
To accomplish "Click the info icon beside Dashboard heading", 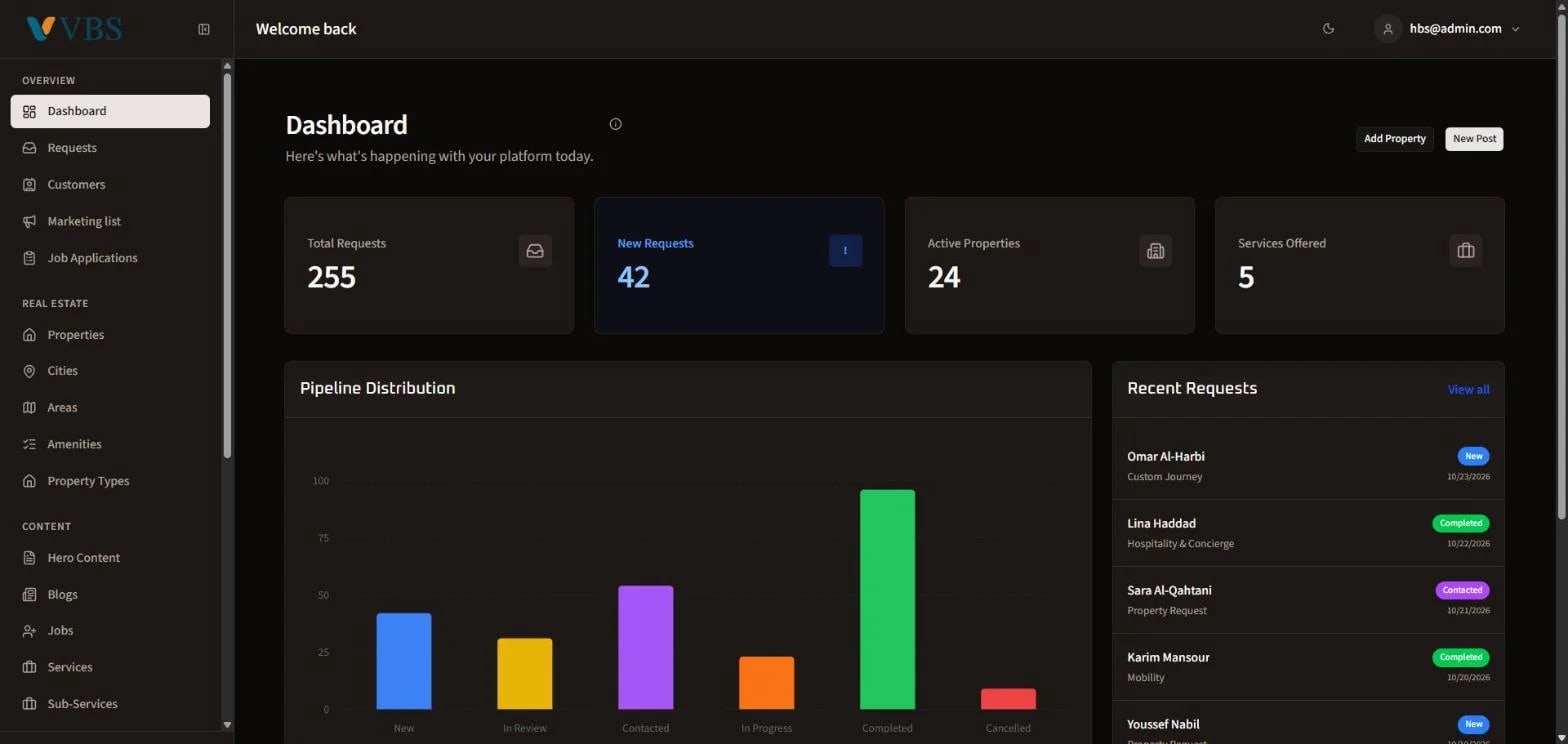I will [615, 124].
